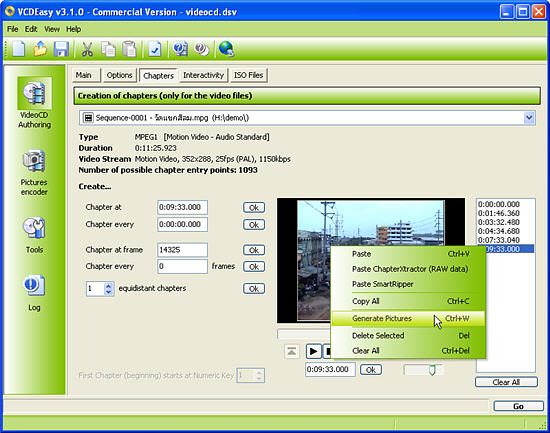550x433 pixels.
Task: Click Ok next to equidistant chapters
Action: coord(254,288)
